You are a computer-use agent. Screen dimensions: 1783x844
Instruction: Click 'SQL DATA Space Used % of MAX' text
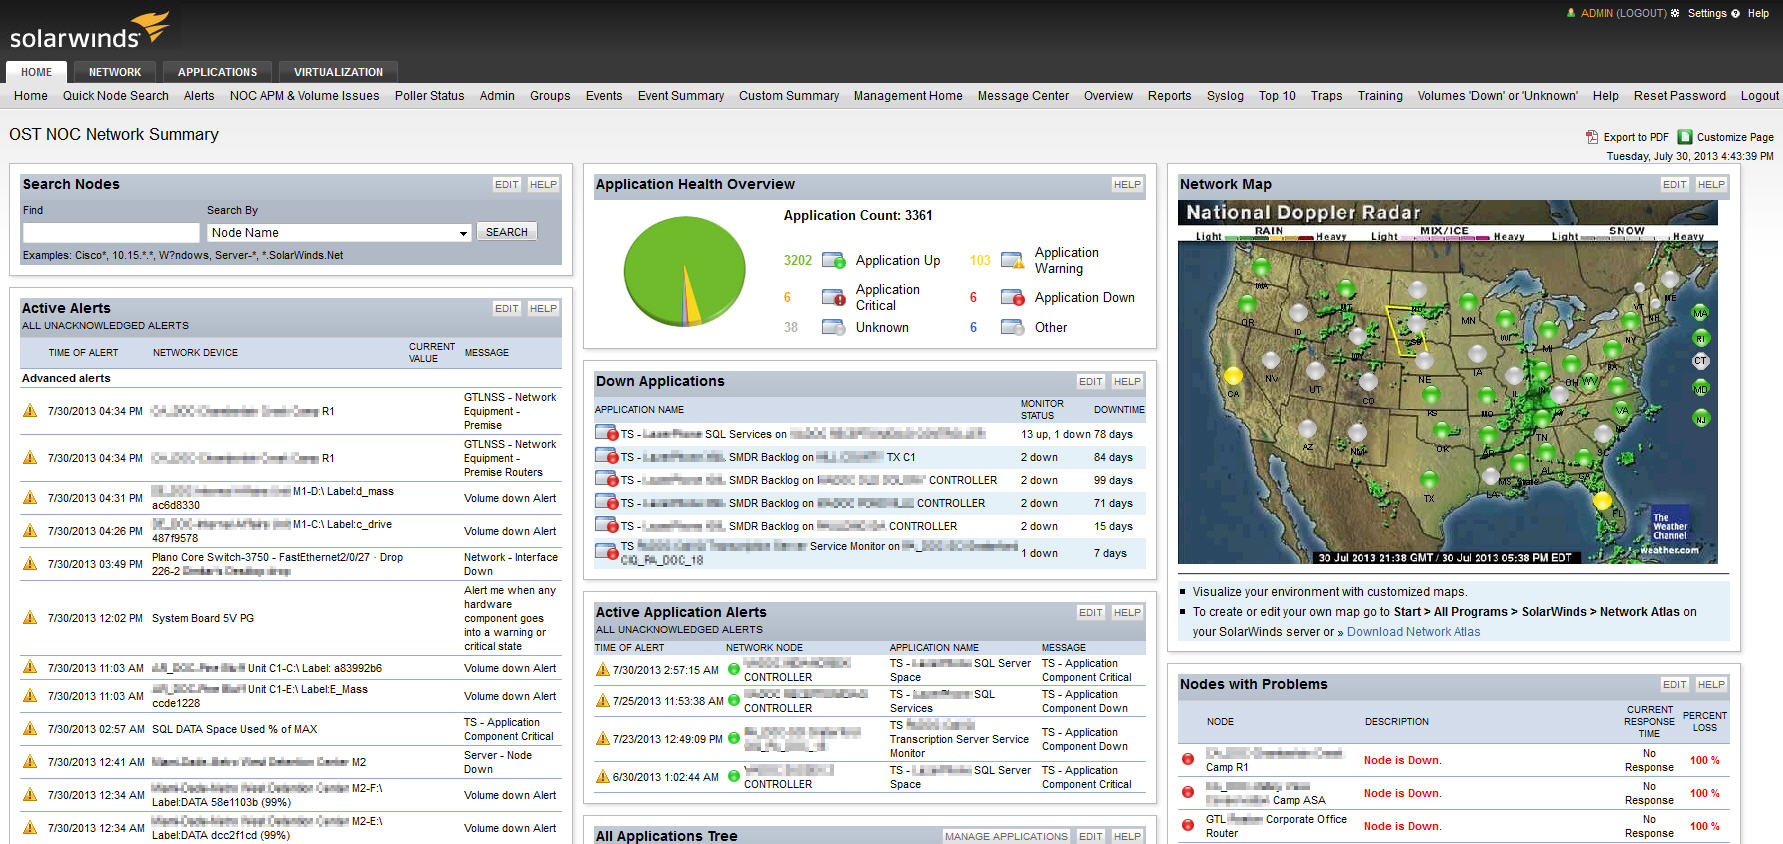pos(234,729)
